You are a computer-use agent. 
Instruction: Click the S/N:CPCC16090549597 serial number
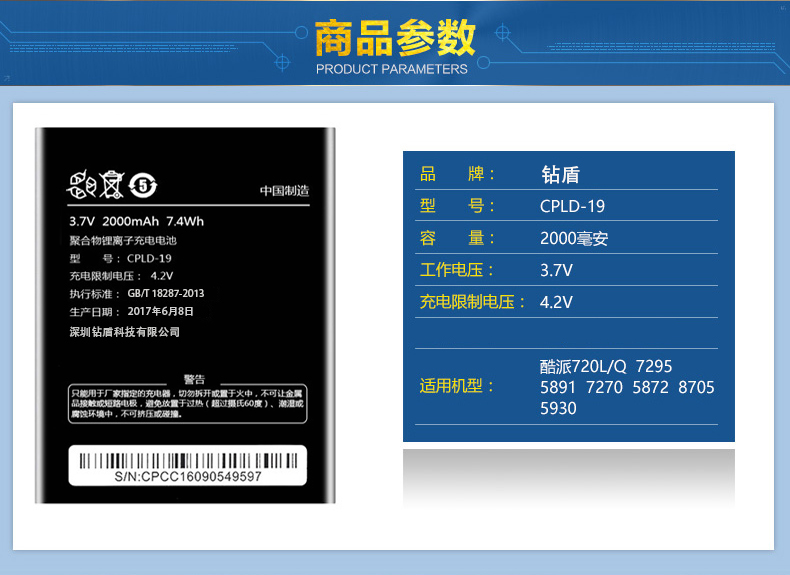(188, 477)
